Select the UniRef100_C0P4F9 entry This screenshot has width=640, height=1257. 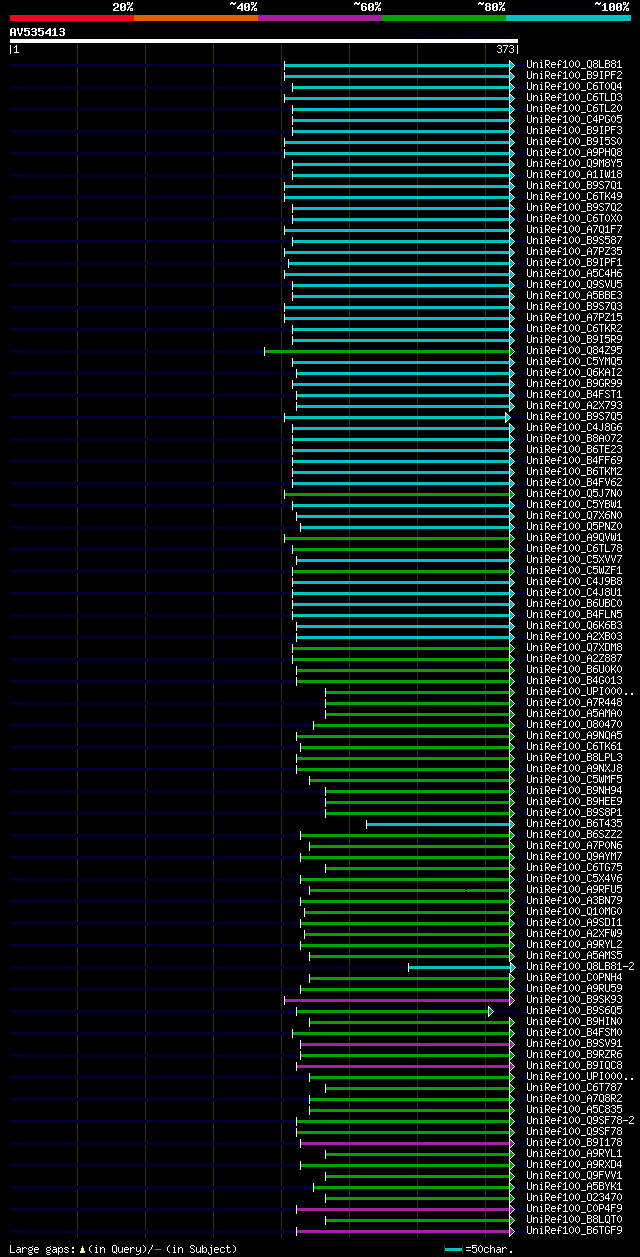coord(574,1209)
